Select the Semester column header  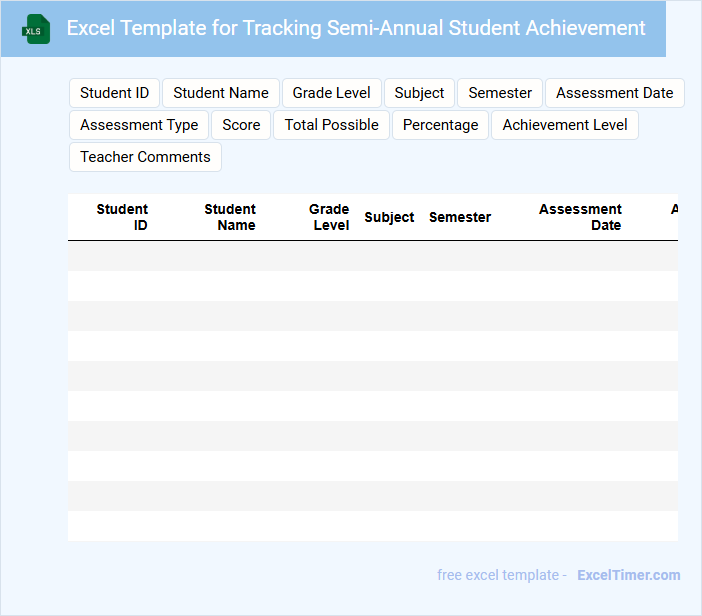coord(460,217)
